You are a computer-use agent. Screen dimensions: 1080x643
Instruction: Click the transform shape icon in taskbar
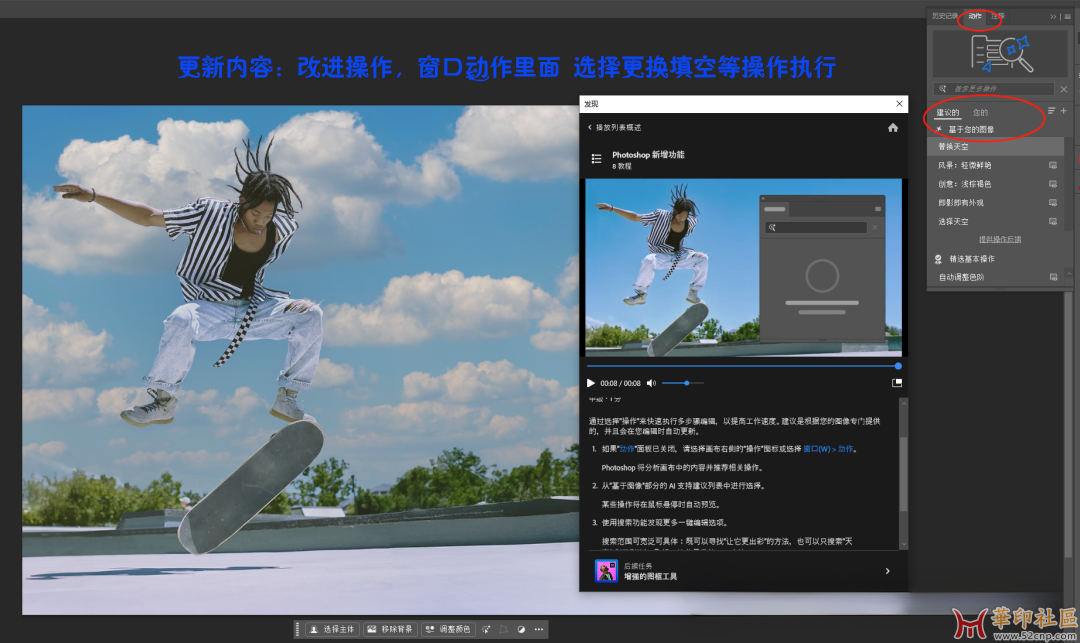coord(503,629)
